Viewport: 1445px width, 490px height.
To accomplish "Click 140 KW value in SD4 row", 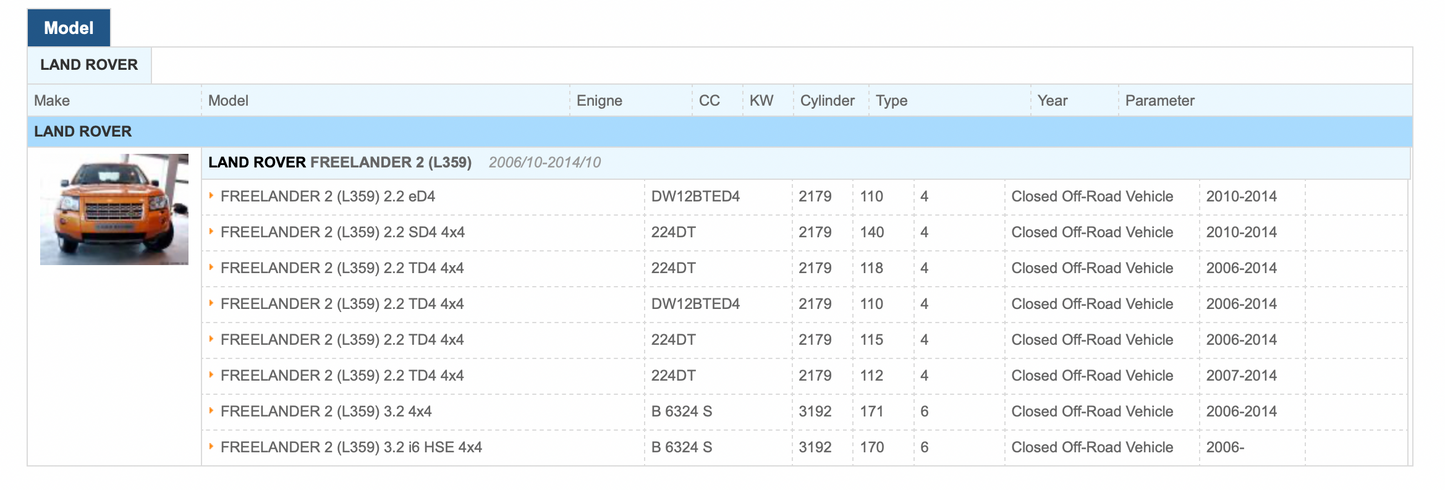I will (872, 232).
